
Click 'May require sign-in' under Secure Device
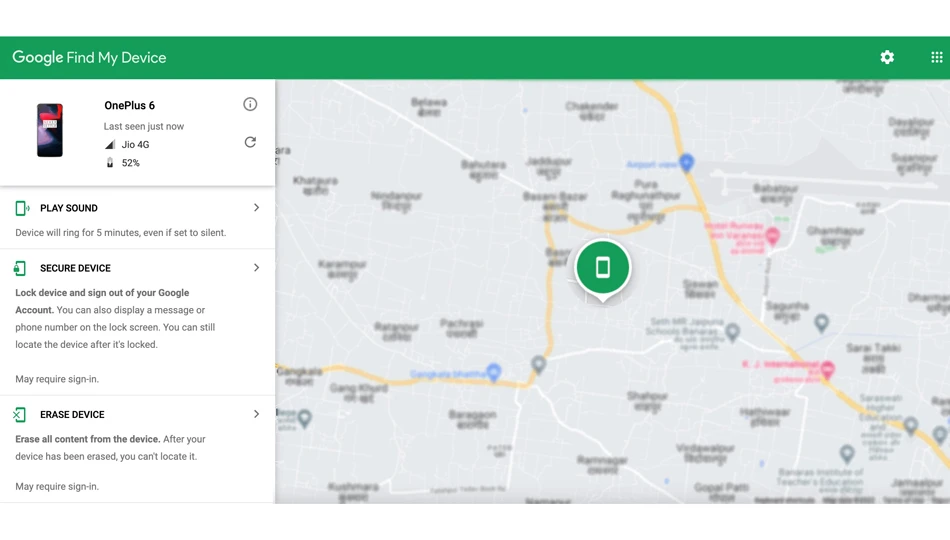pos(57,379)
